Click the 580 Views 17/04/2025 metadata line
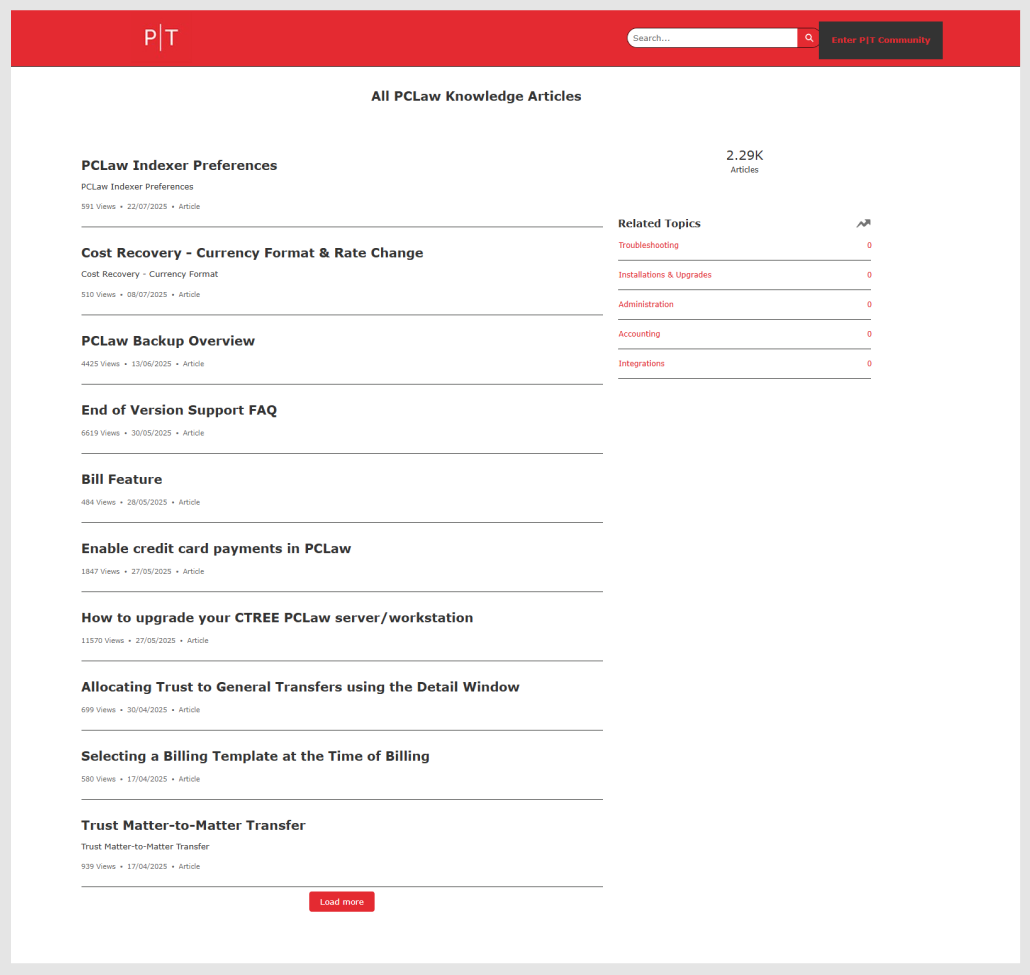Viewport: 1030px width, 975px height. 141,779
